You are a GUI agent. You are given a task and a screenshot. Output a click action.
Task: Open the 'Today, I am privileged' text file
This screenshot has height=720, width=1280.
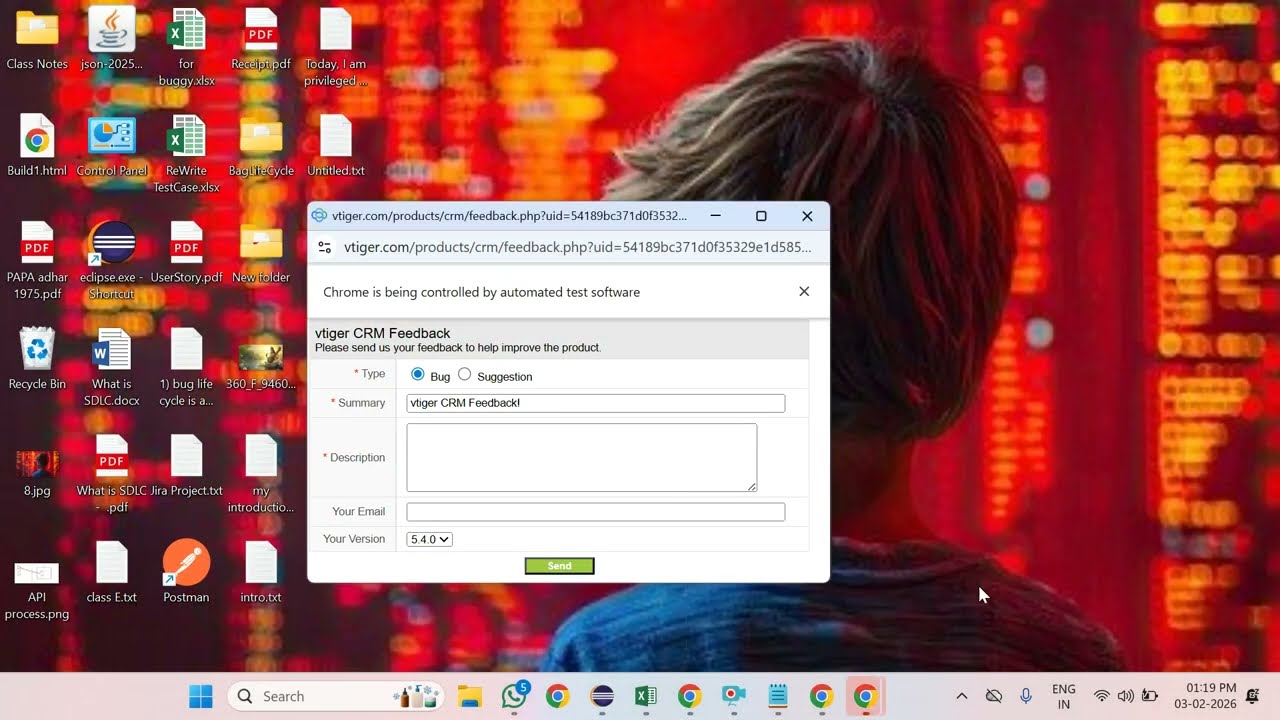click(x=336, y=28)
